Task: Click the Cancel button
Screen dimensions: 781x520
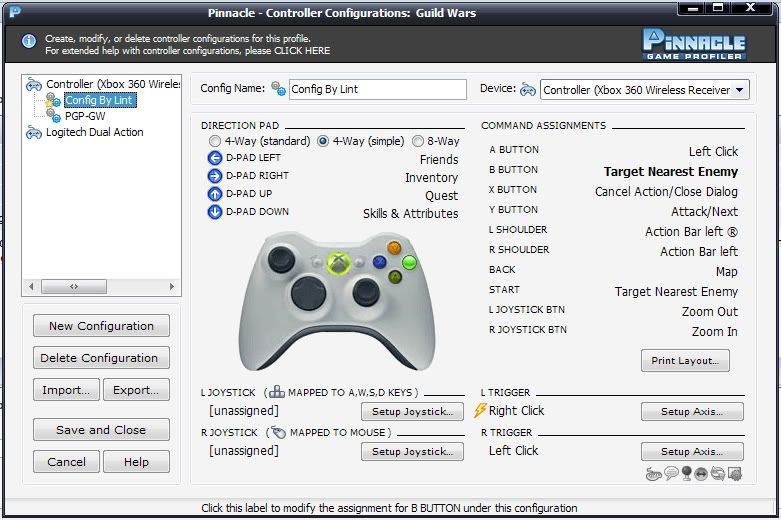Action: pyautogui.click(x=66, y=462)
